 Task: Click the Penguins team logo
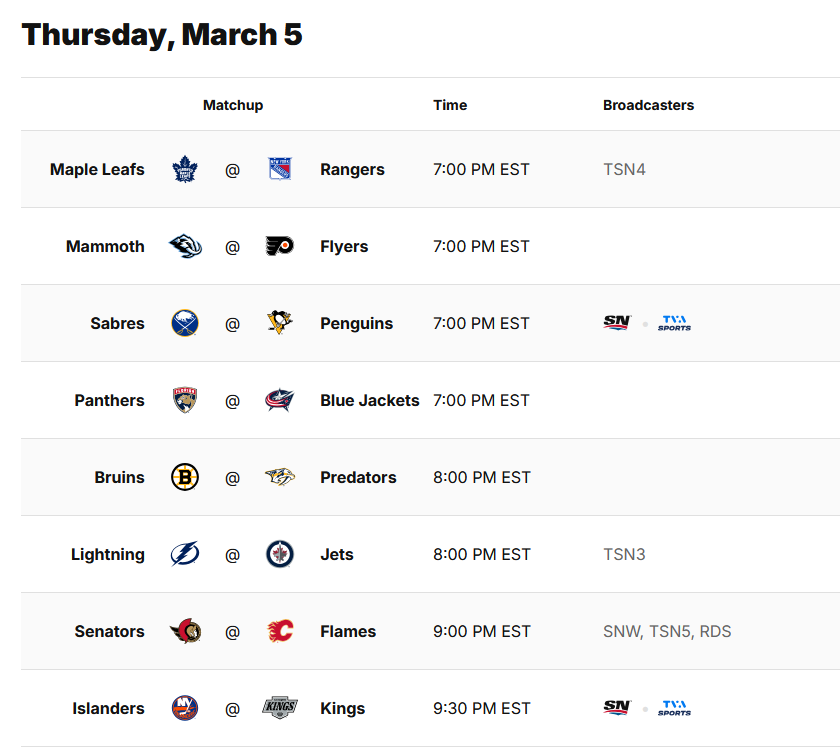(x=280, y=324)
